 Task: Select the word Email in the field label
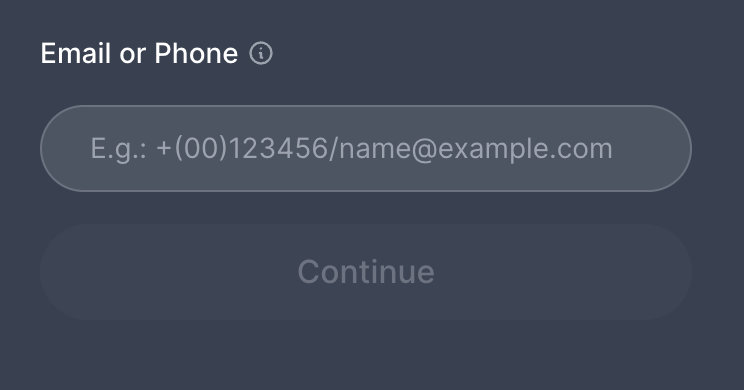tap(75, 53)
